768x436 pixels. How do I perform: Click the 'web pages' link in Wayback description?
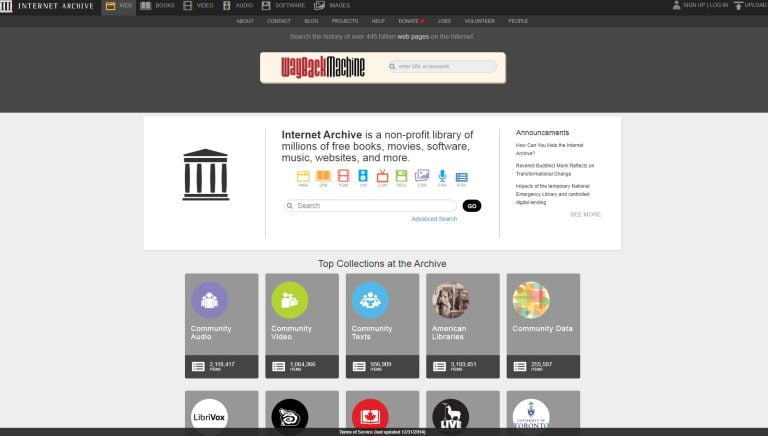(412, 37)
